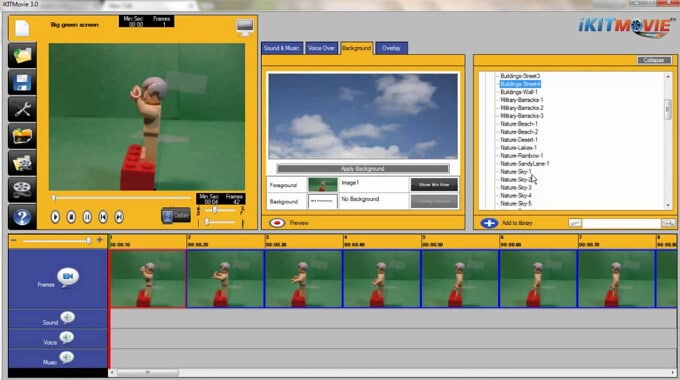Toggle the Voice track speaker icon
Viewport: 680px width, 380px height.
pyautogui.click(x=66, y=337)
